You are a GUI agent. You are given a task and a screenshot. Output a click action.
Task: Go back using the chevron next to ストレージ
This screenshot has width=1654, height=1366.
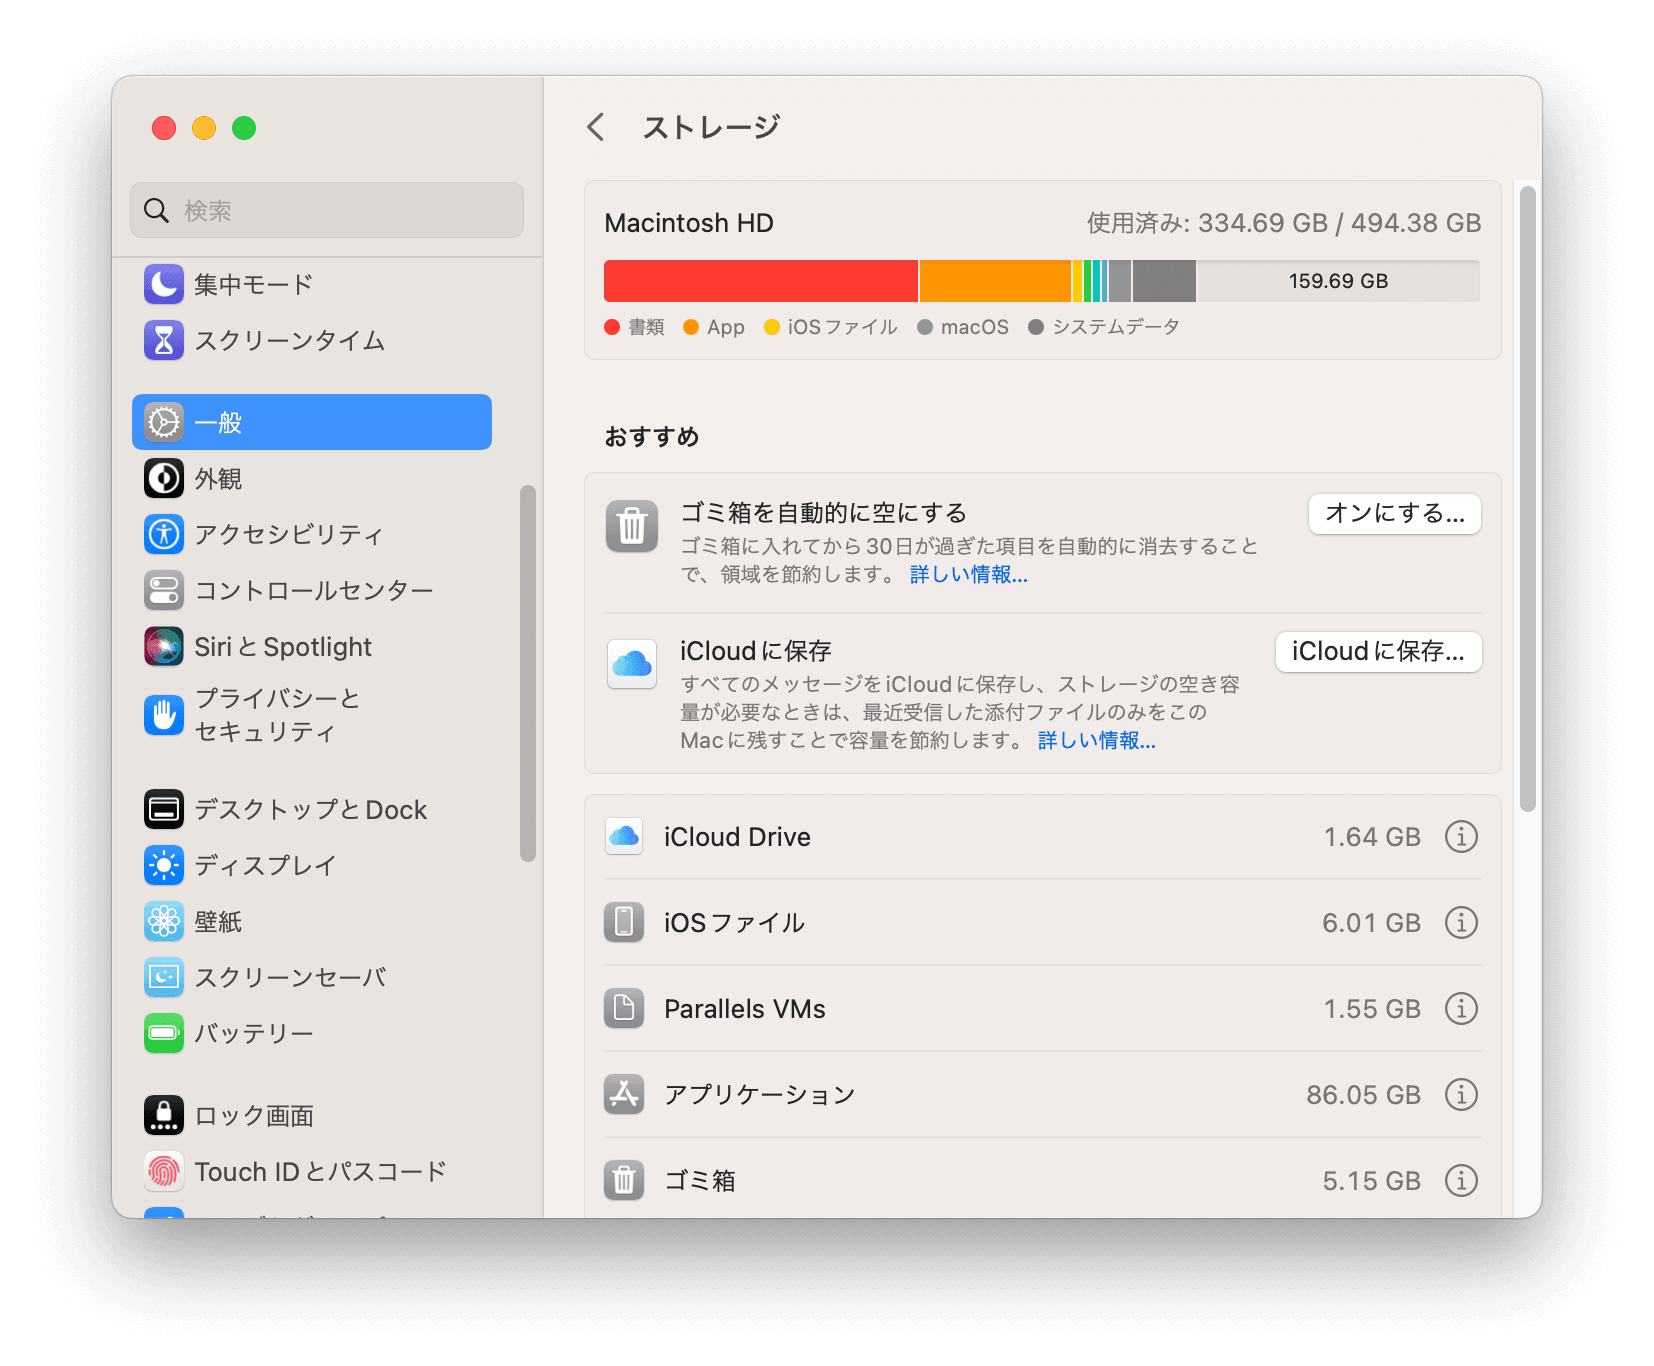[596, 127]
